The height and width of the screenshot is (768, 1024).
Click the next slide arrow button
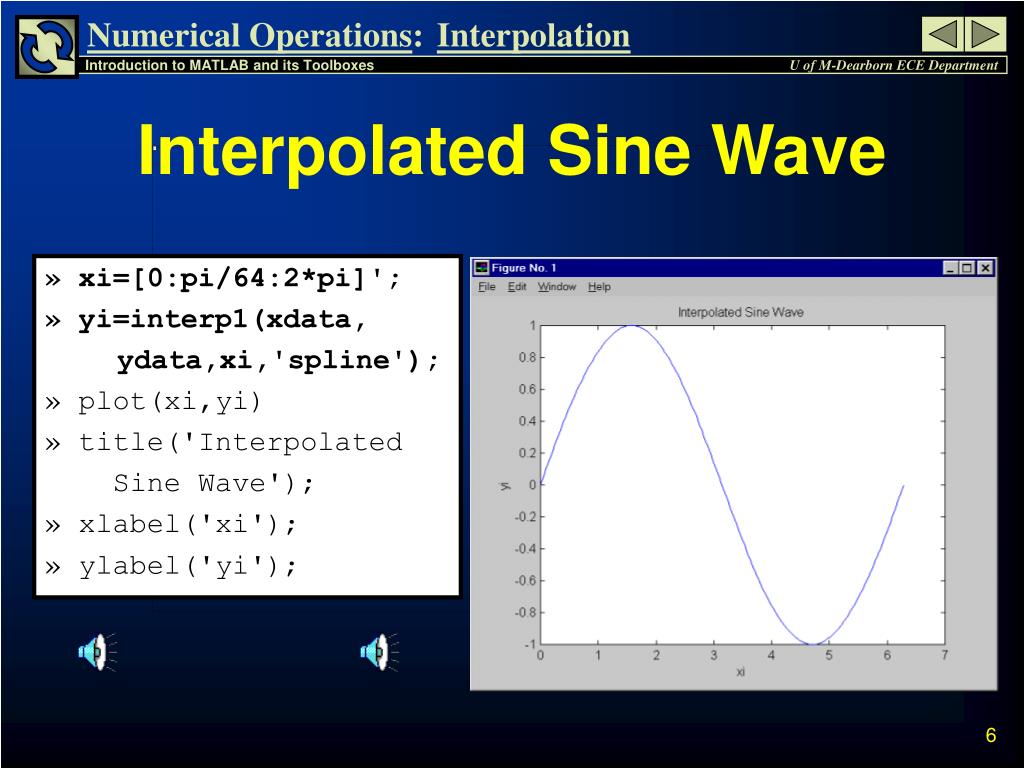tap(985, 34)
